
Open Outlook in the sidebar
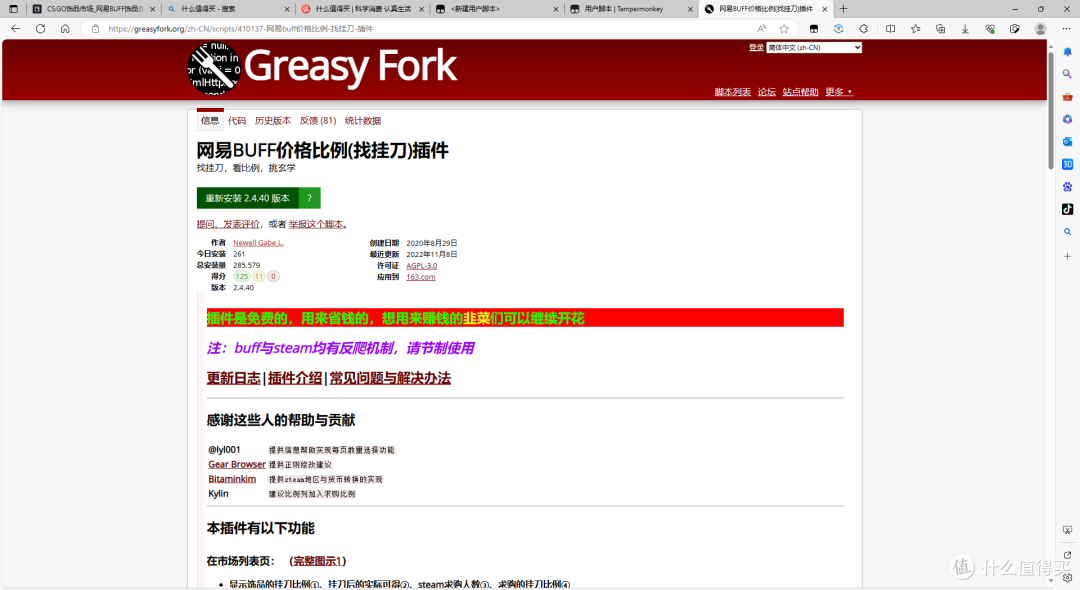(1067, 141)
